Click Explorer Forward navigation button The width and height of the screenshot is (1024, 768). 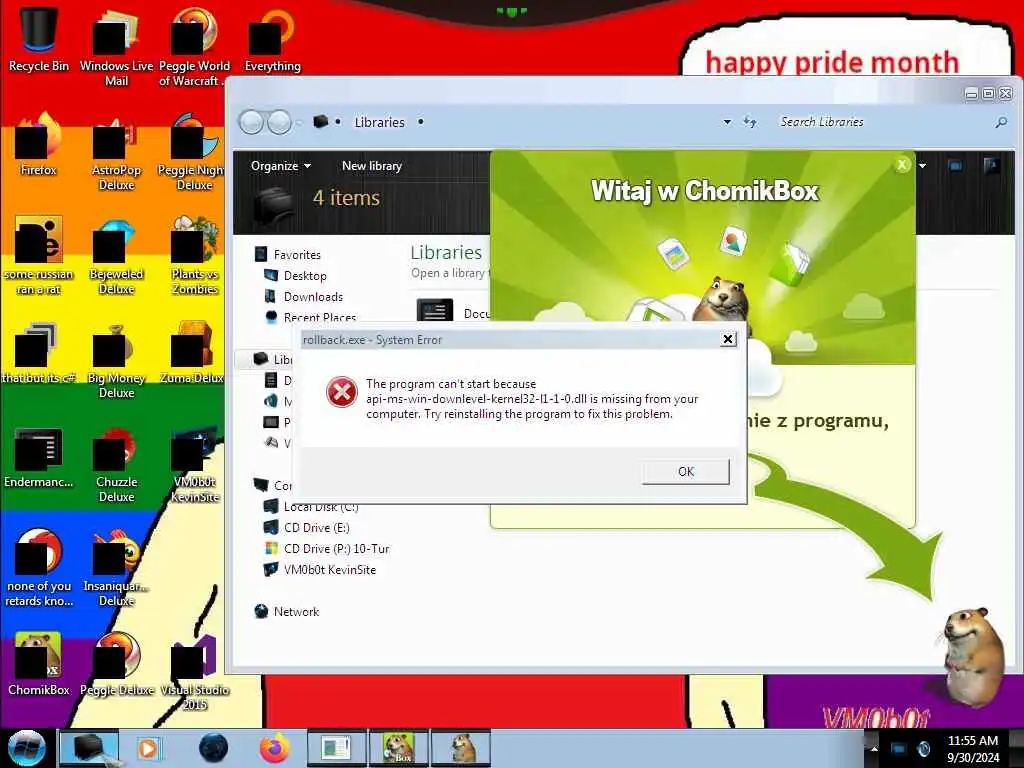[x=280, y=122]
